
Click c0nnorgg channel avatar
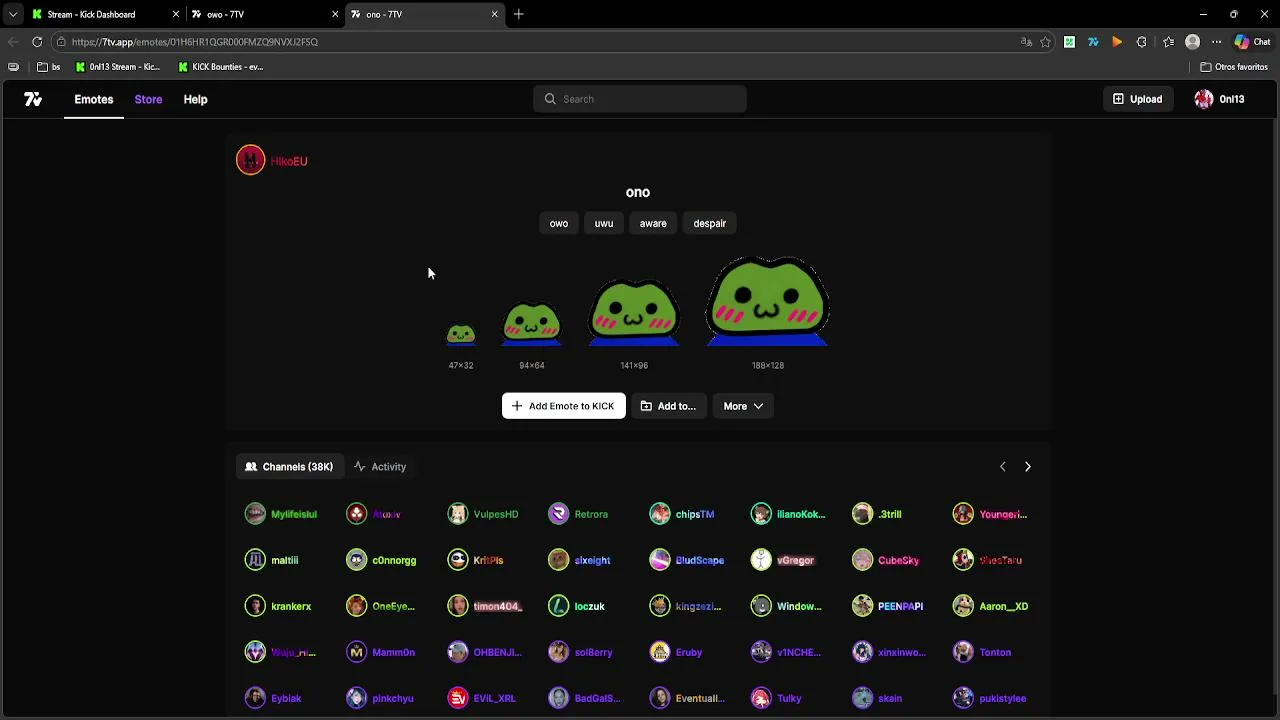click(x=357, y=560)
